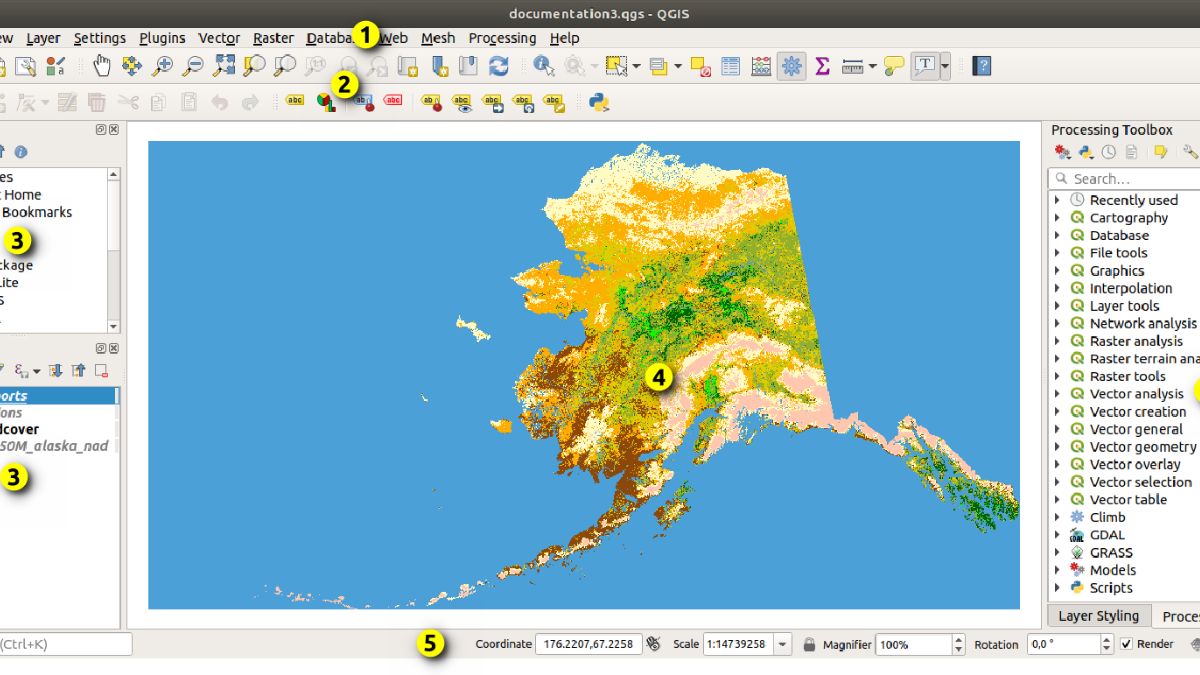Click the Coordinate input field

588,644
